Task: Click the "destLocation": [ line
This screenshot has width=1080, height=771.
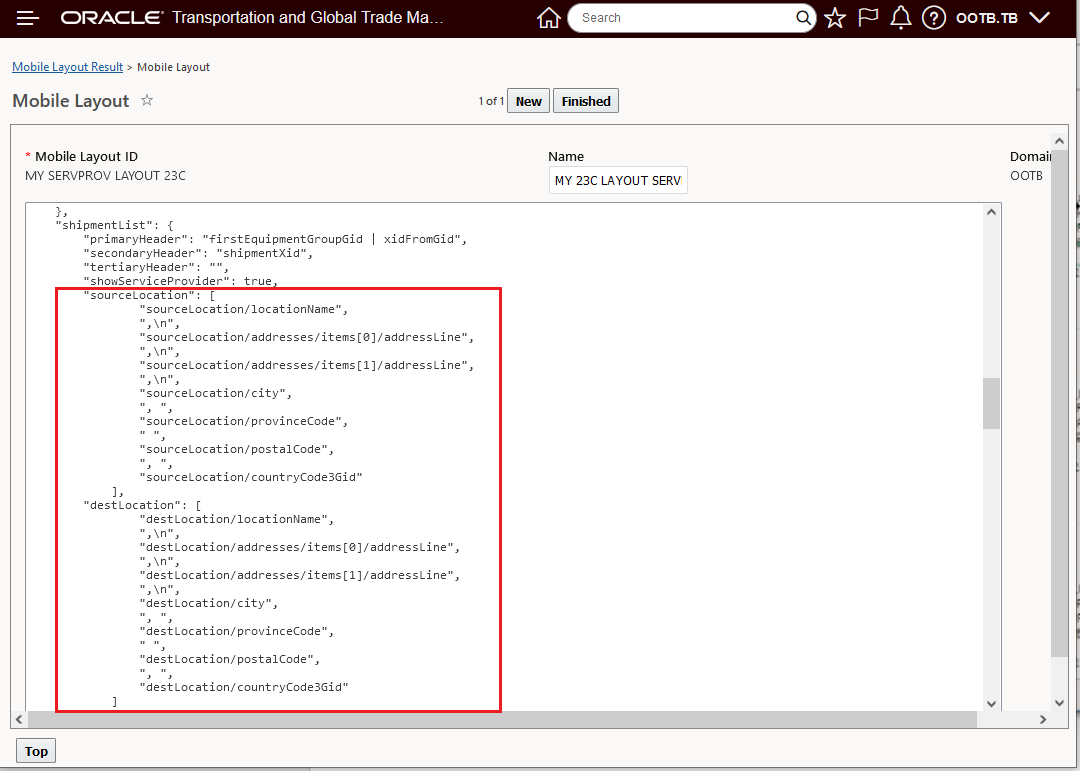Action: (143, 505)
